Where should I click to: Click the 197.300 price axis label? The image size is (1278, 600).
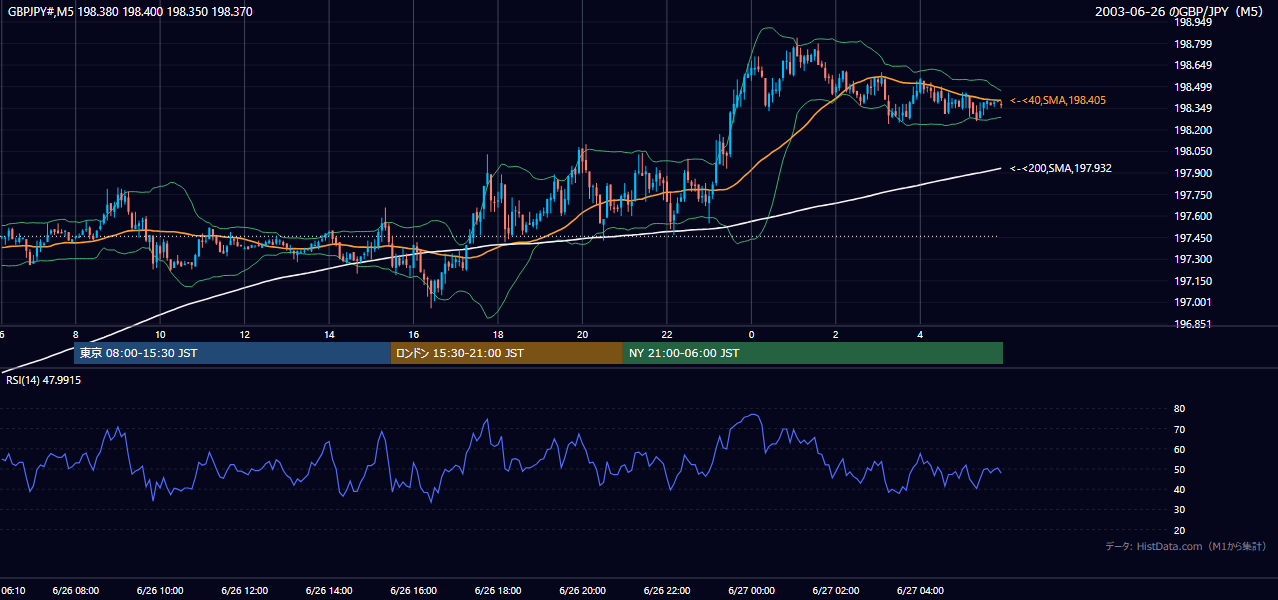tap(1193, 259)
